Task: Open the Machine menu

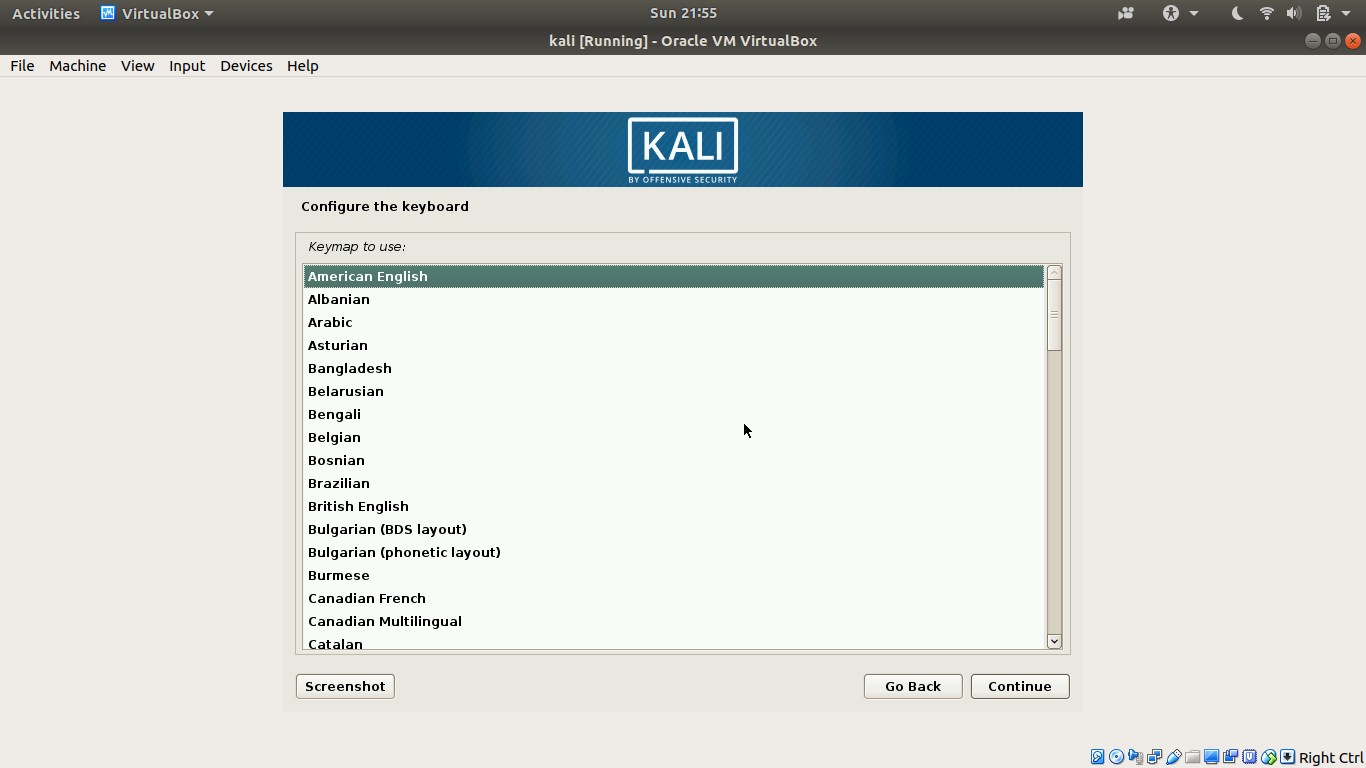Action: pos(77,66)
